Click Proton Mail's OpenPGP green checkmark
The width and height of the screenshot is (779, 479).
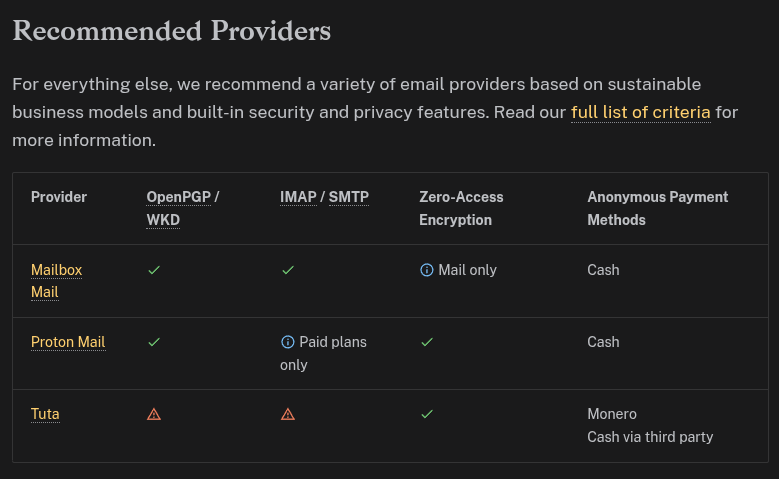(x=154, y=342)
